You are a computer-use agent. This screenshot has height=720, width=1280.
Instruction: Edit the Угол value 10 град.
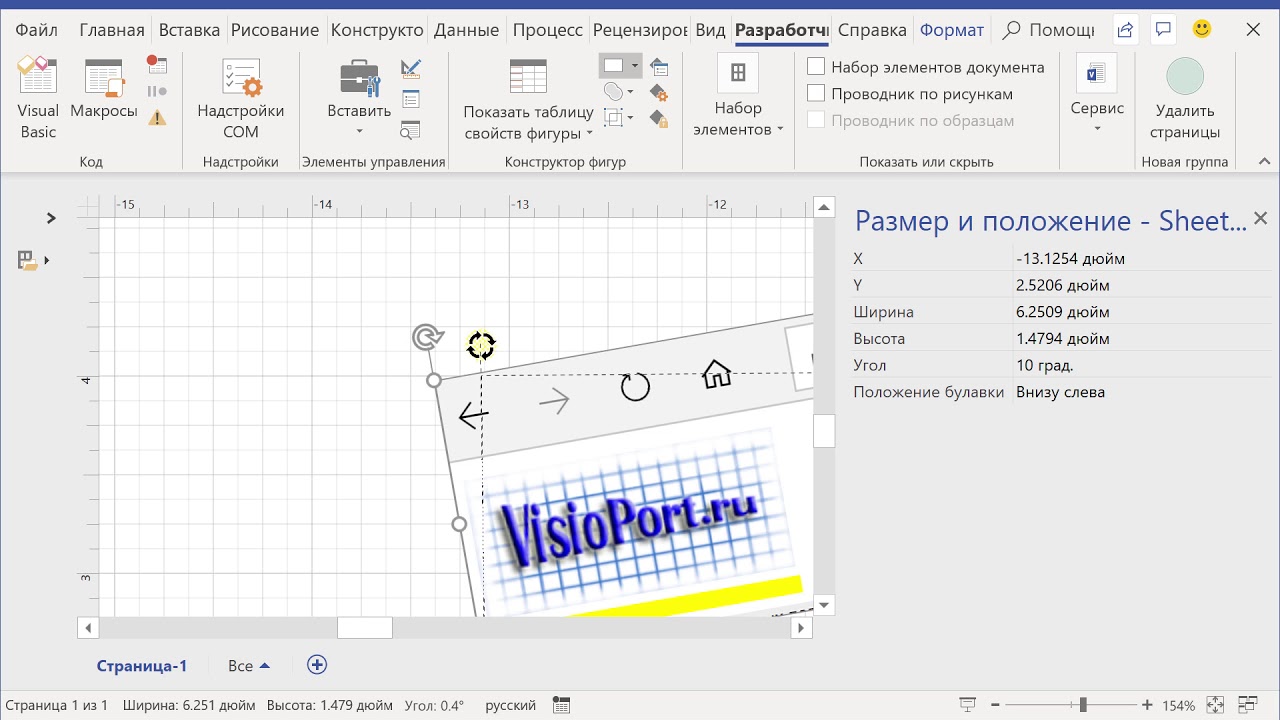pyautogui.click(x=1142, y=365)
